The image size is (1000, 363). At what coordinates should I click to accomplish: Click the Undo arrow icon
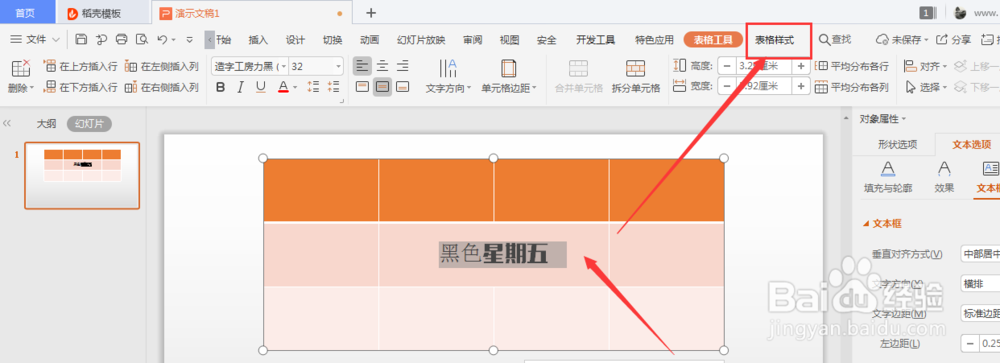click(162, 40)
